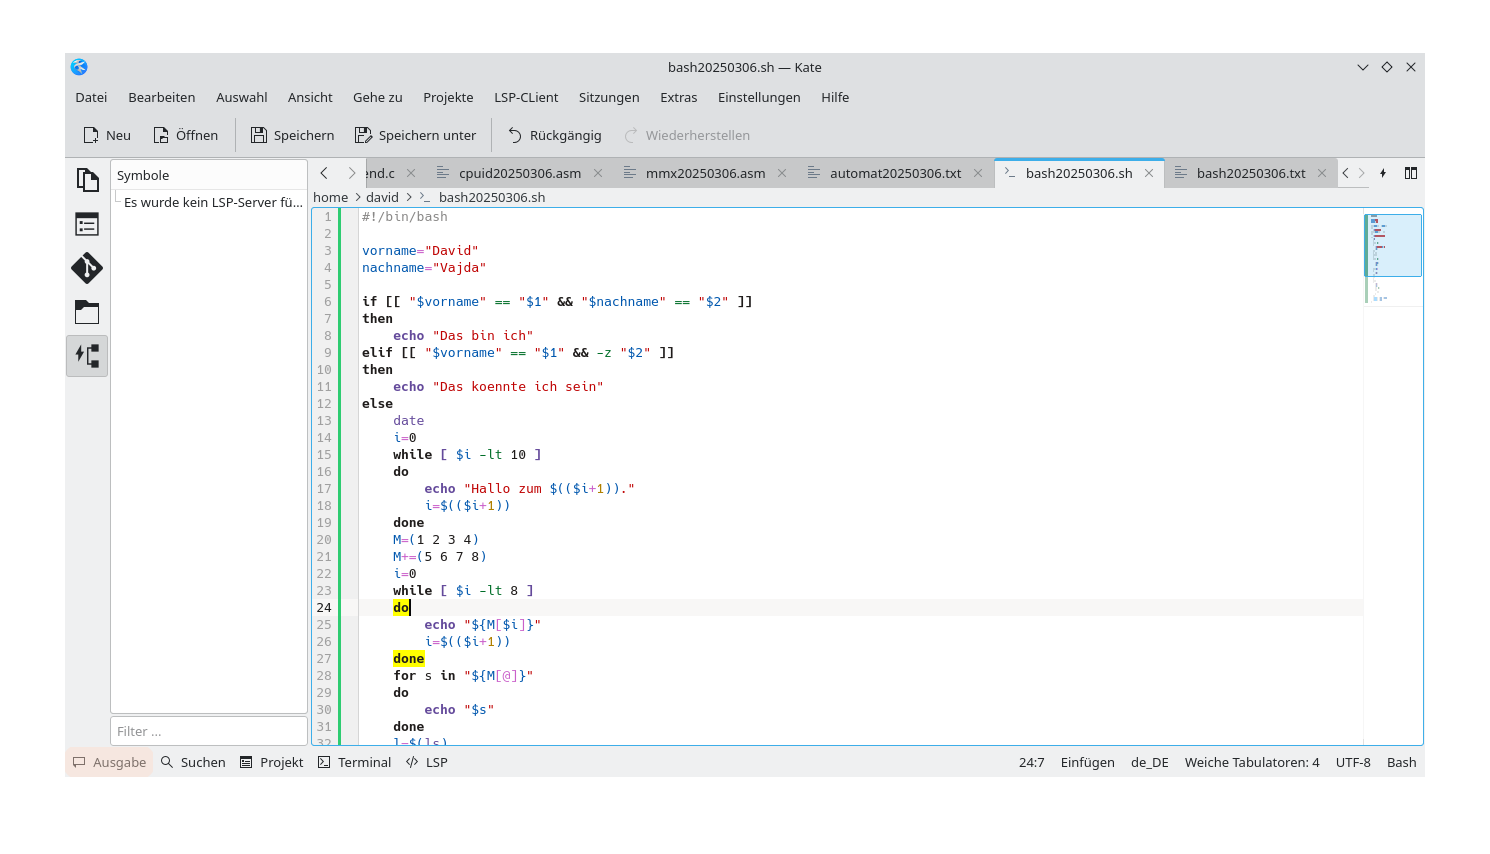Toggle the LSP panel in the status bar
The width and height of the screenshot is (1490, 854).
pyautogui.click(x=426, y=761)
